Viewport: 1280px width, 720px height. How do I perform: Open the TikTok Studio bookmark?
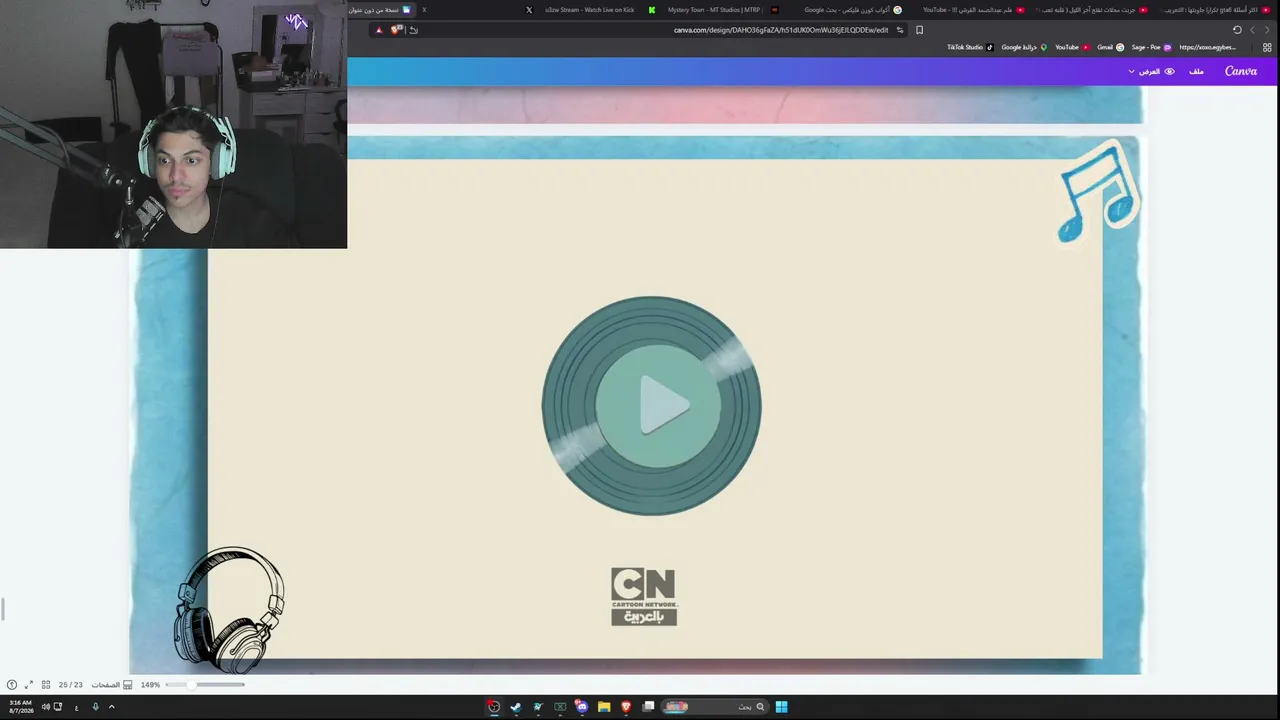[970, 47]
